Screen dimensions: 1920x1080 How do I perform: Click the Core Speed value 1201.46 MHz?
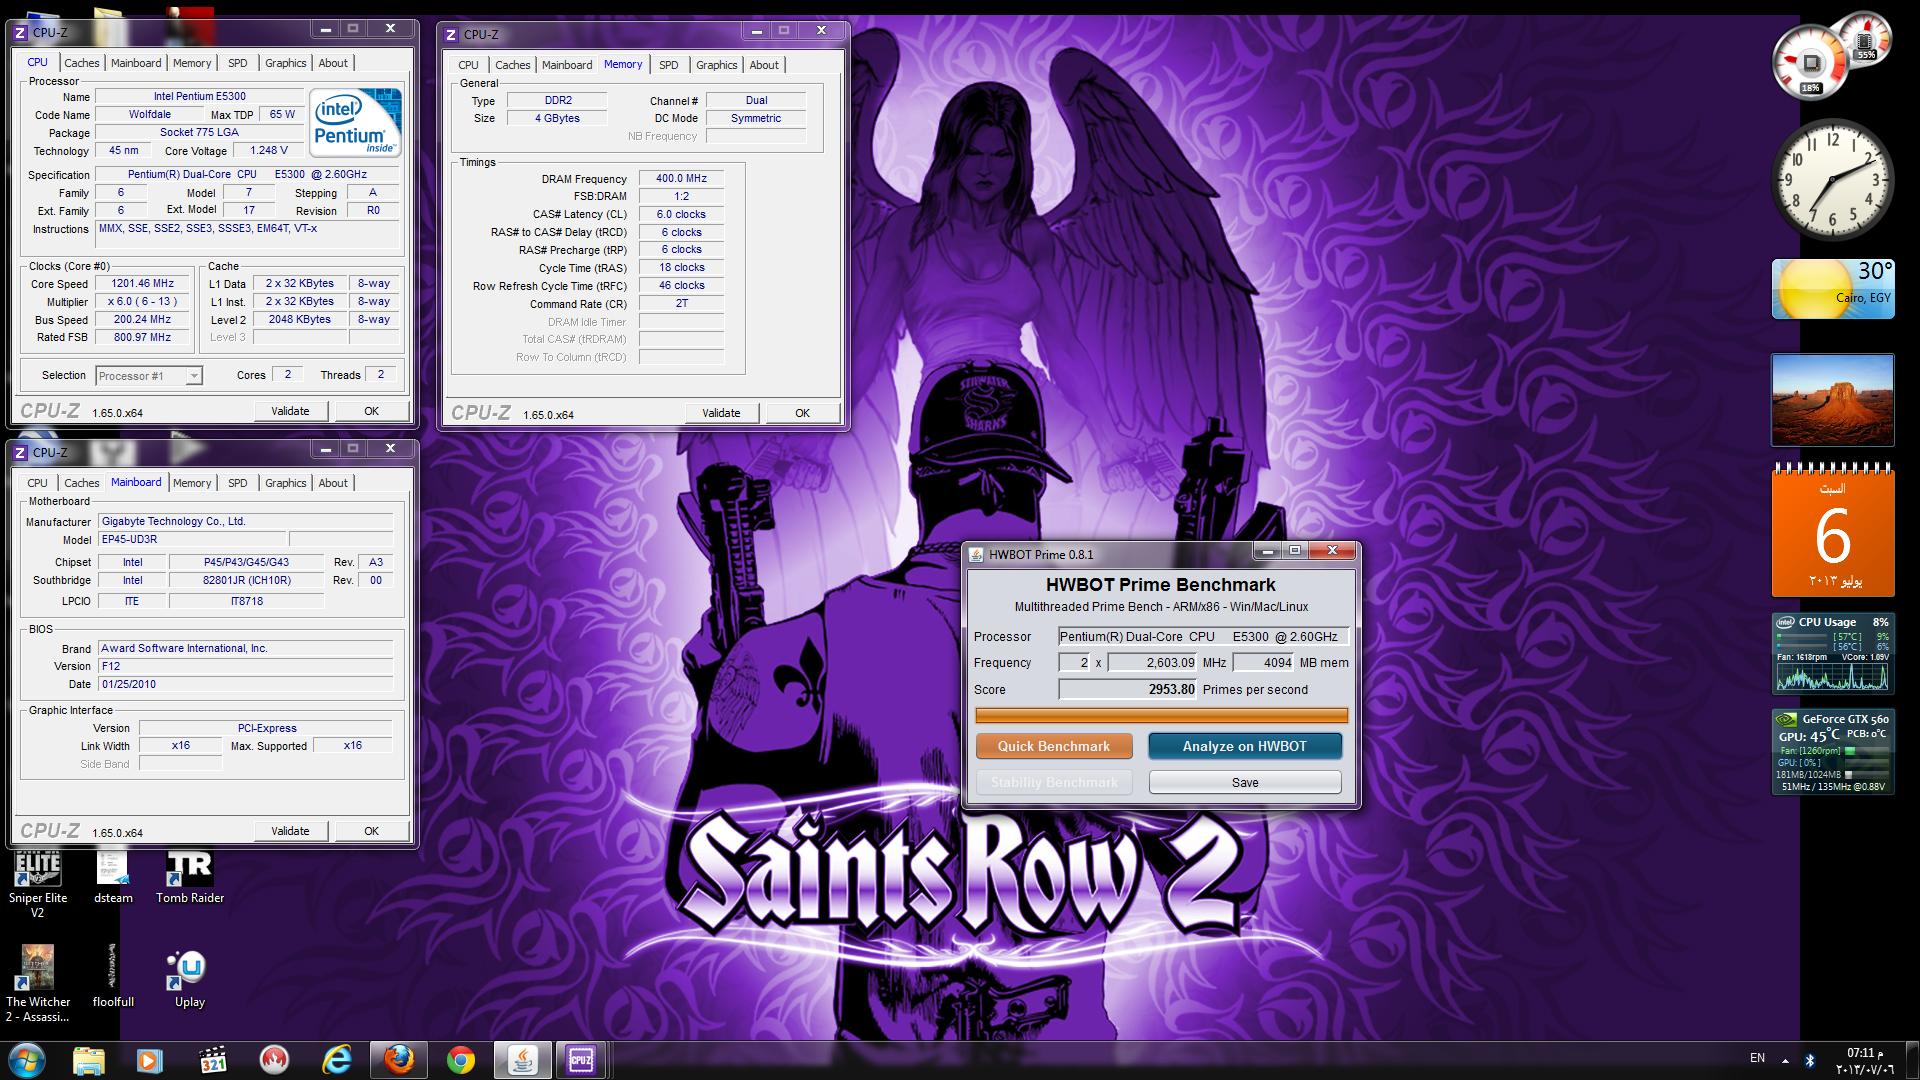coord(142,284)
